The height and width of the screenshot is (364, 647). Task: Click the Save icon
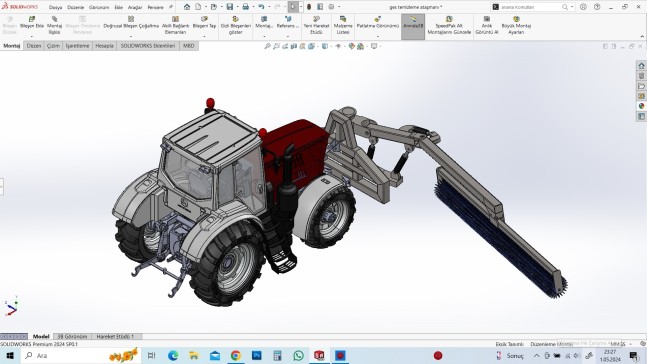pos(230,7)
